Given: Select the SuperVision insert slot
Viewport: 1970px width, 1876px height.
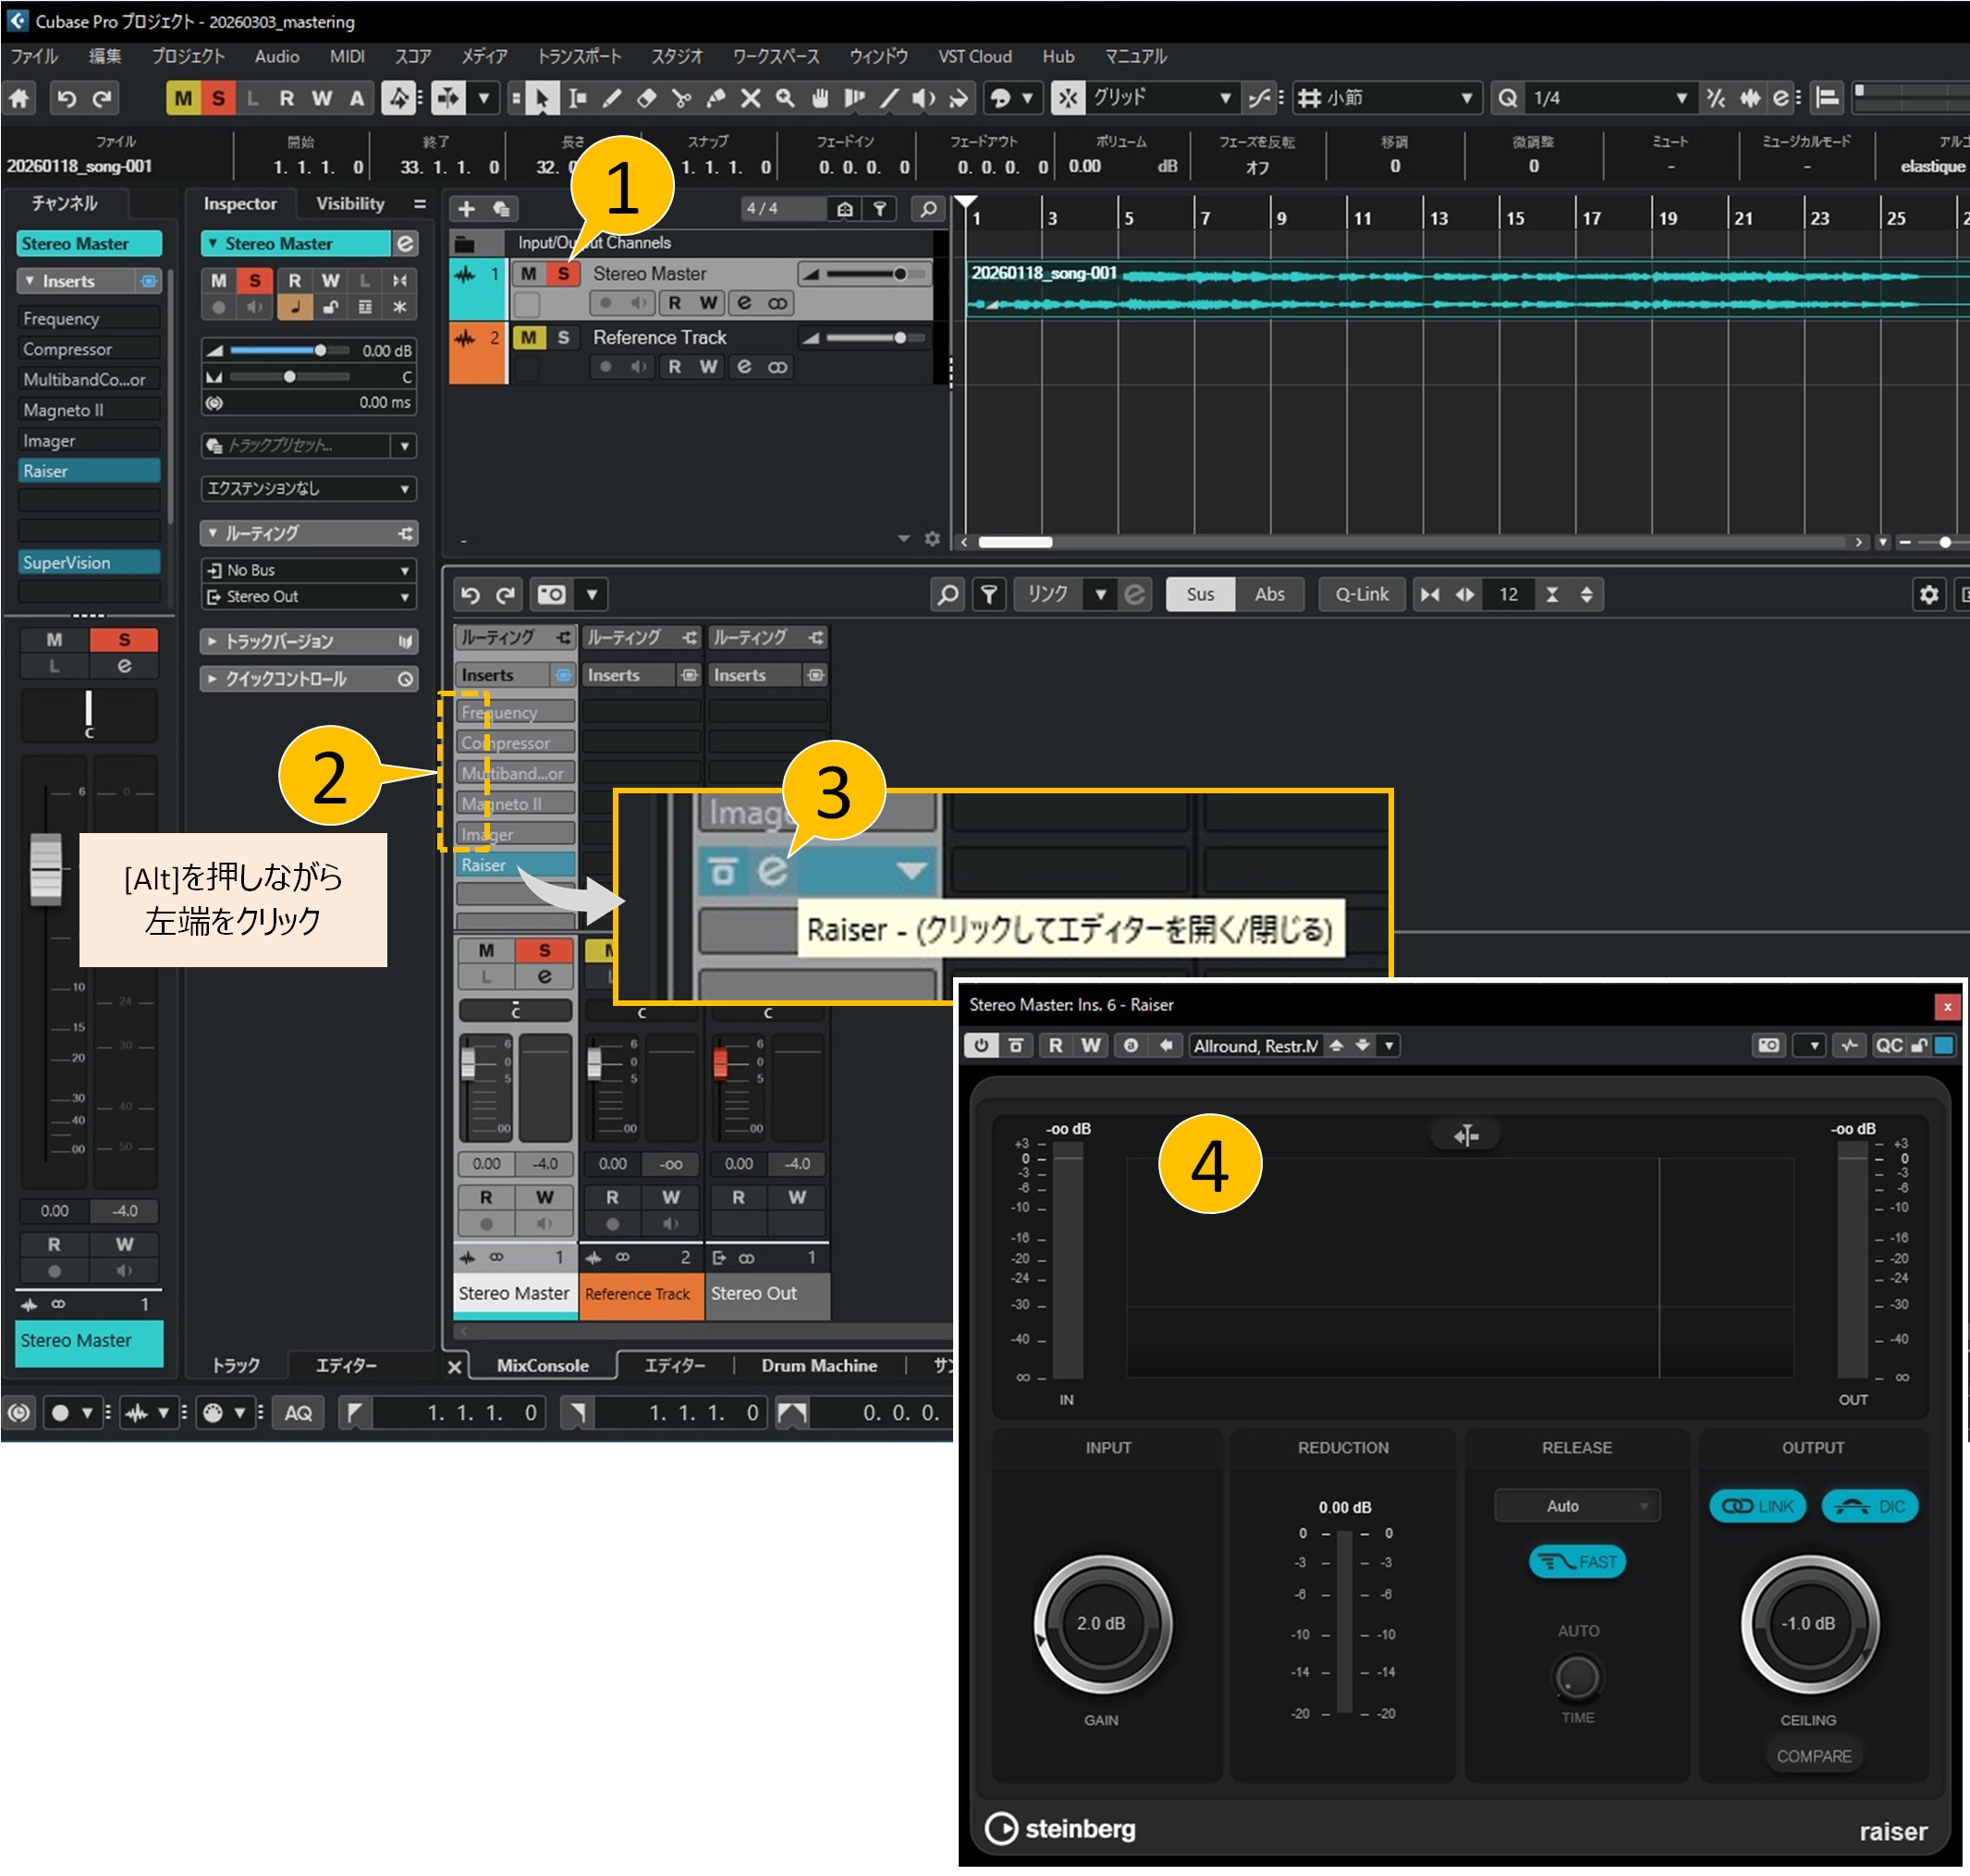Looking at the screenshot, I should [88, 563].
